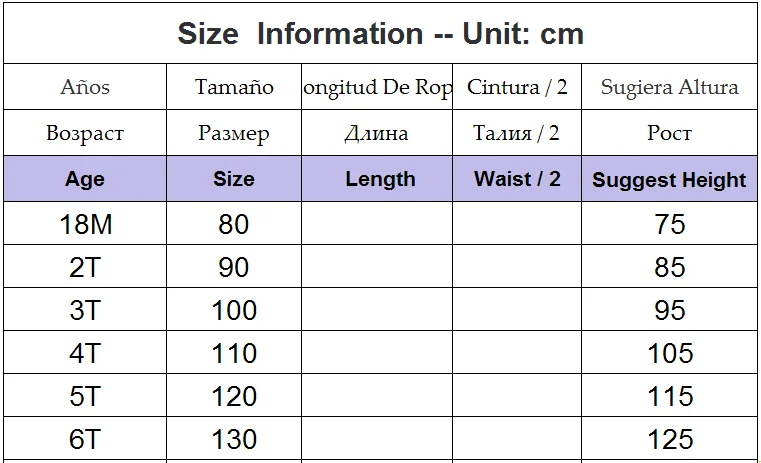Select the size 90 cell
761x463 pixels.
(233, 266)
